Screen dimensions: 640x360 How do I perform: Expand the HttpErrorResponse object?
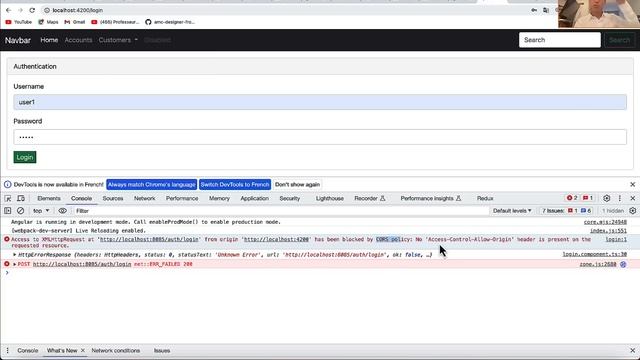pos(15,255)
